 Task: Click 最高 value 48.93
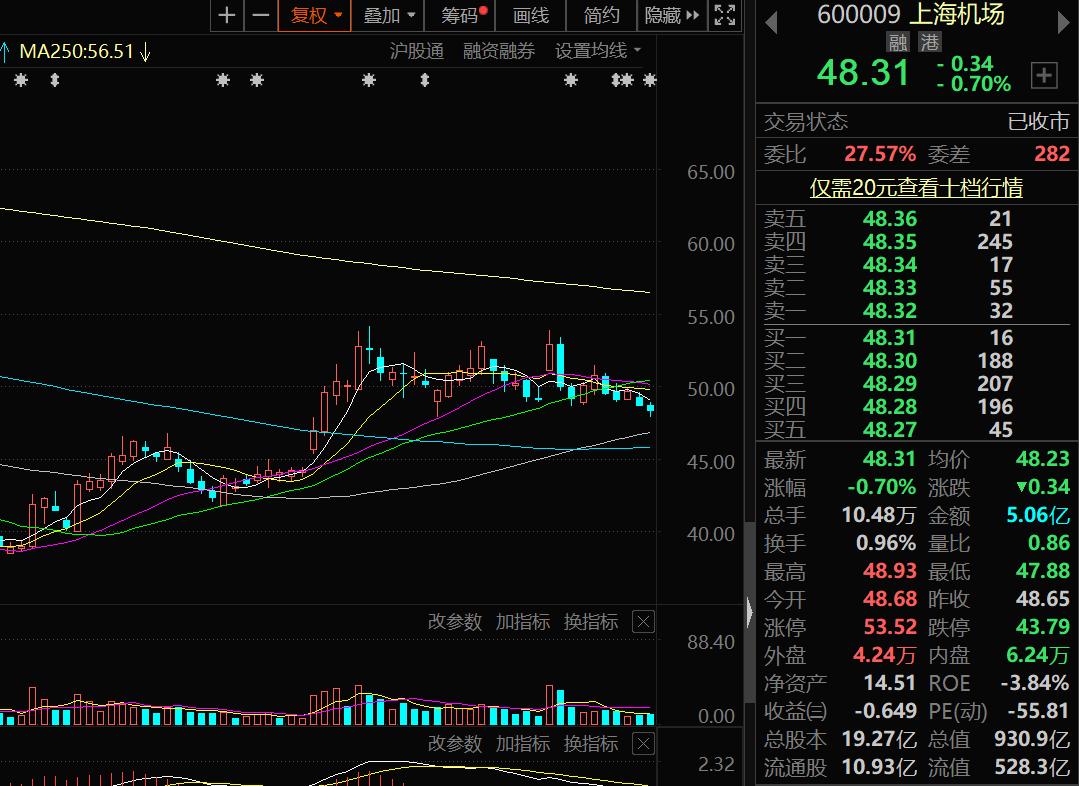coord(890,571)
